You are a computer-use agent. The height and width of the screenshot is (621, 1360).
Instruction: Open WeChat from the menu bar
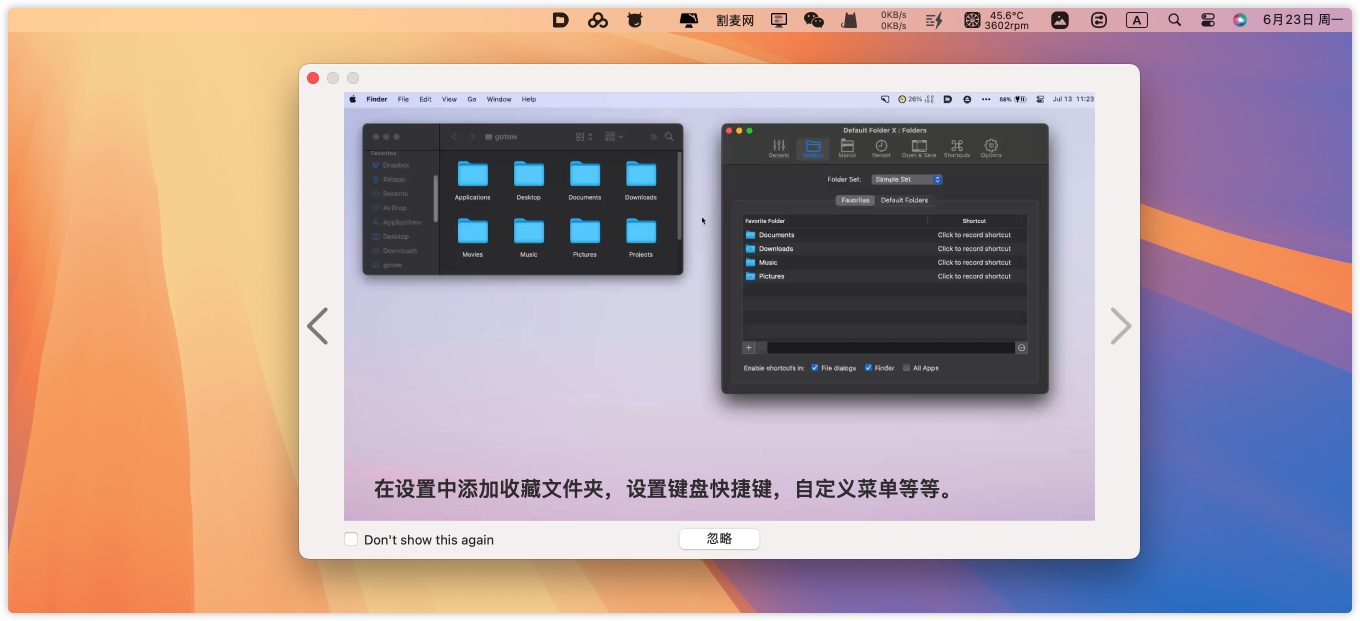coord(814,20)
